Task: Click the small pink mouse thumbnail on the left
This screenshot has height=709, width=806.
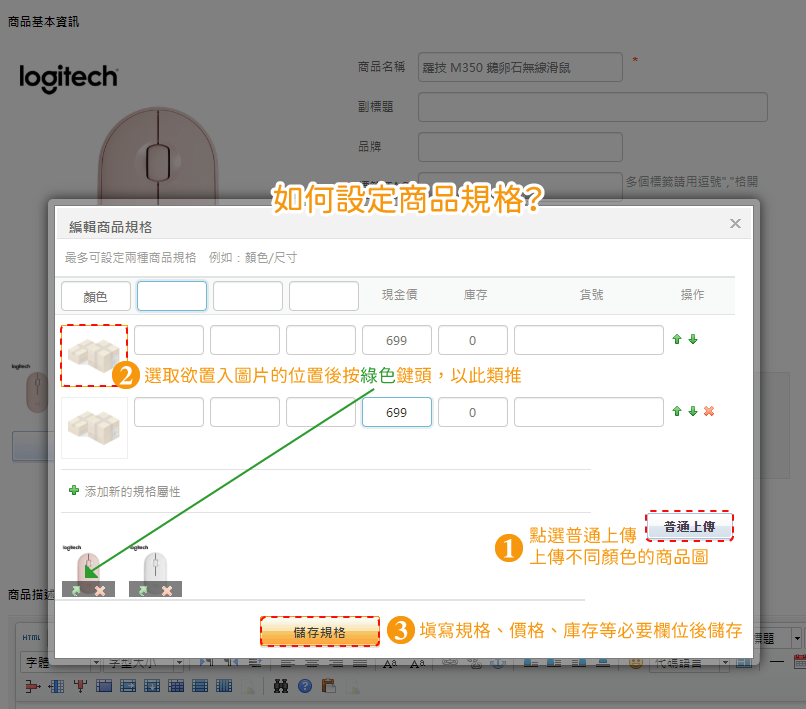Action: (x=34, y=388)
